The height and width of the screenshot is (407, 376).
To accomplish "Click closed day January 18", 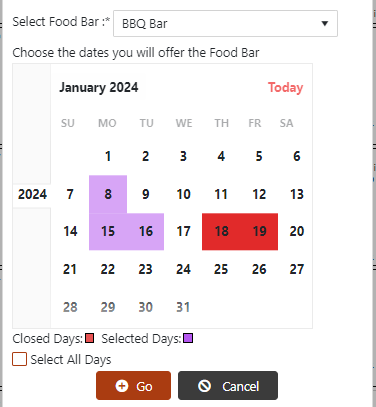I will 221,231.
